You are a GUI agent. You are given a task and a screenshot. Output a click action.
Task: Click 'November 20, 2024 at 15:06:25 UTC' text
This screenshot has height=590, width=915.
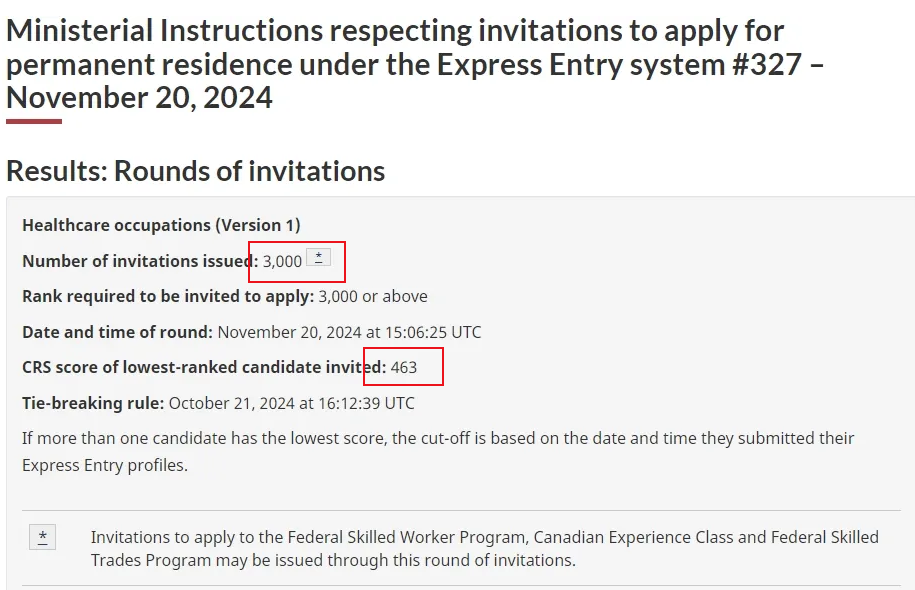tap(349, 332)
